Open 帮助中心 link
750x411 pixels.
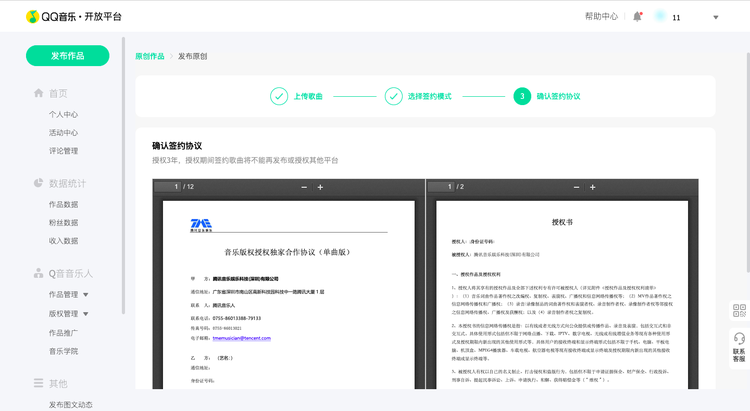tap(601, 16)
